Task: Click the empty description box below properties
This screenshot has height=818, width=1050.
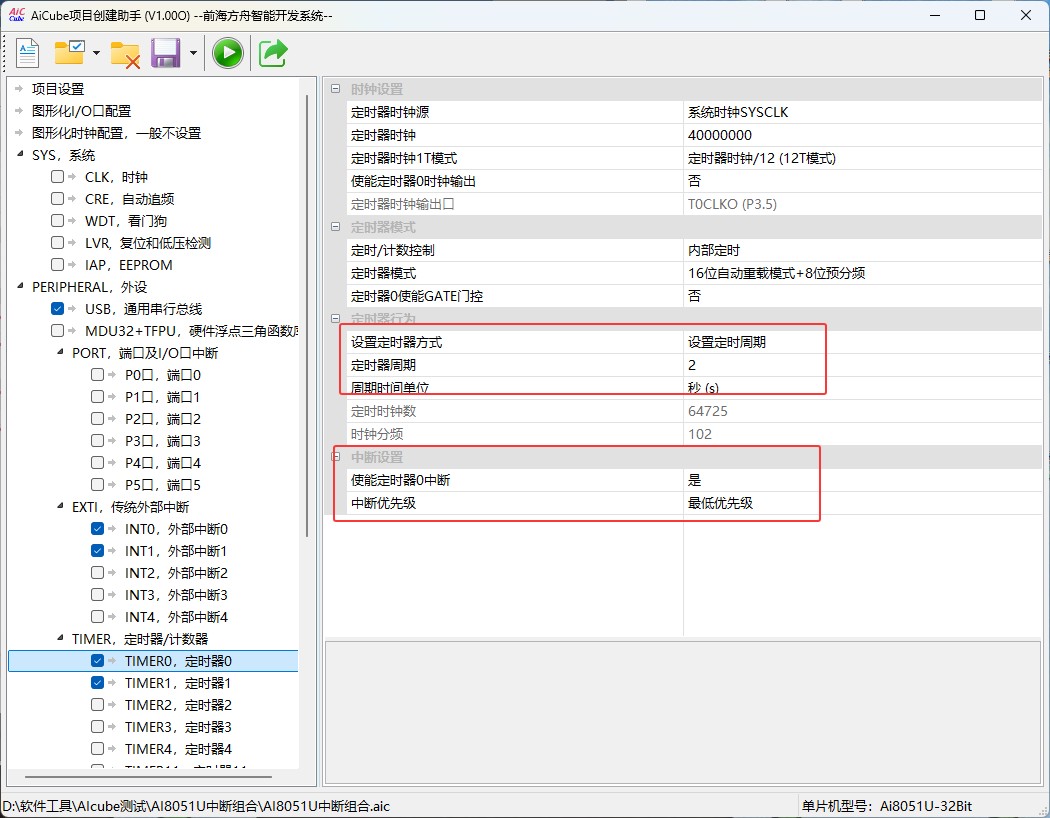Action: [x=682, y=712]
